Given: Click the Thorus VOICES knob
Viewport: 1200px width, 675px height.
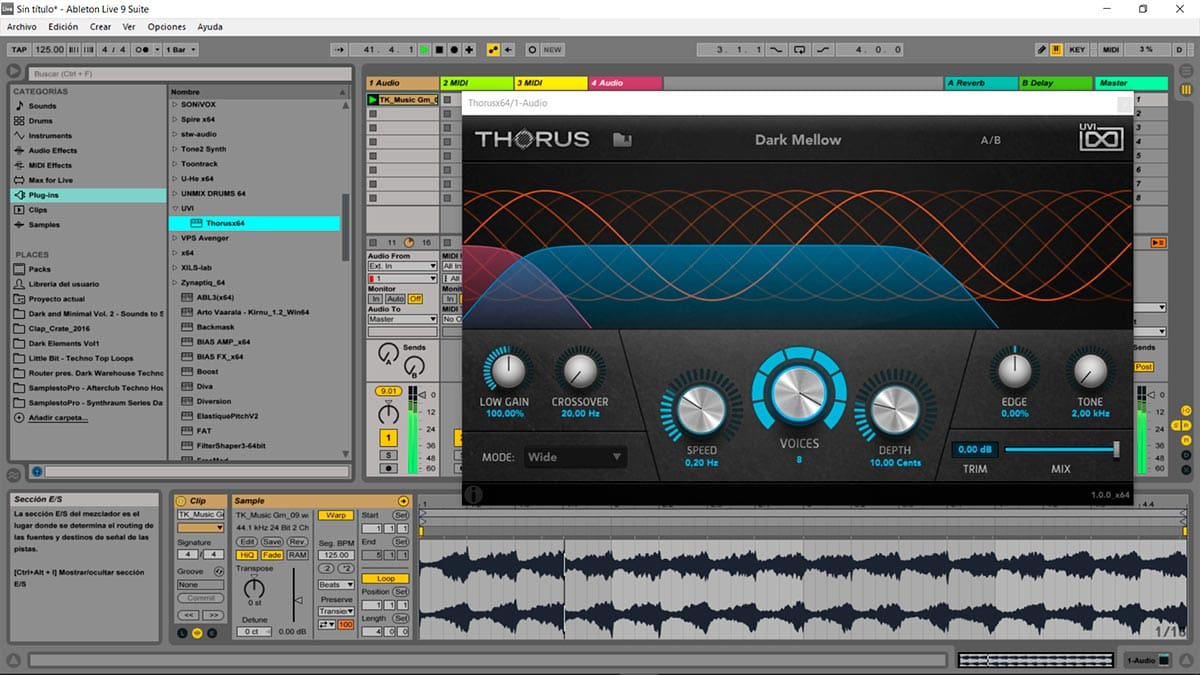Looking at the screenshot, I should pos(799,392).
